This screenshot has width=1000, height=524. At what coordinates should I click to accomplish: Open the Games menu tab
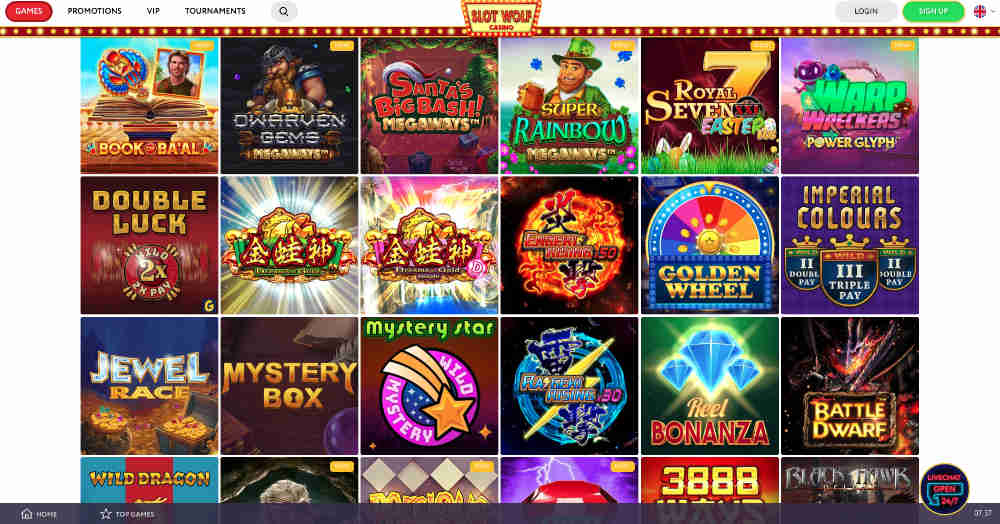pos(29,11)
